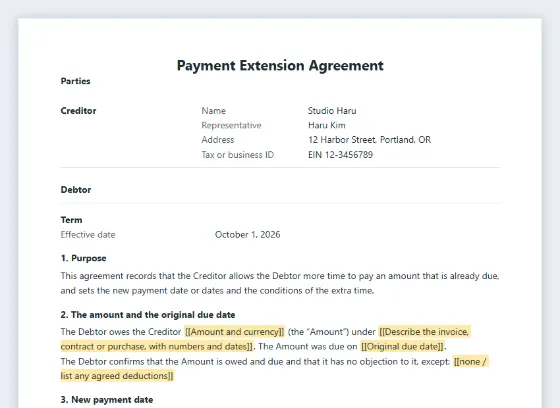Click the 'Address' field label
This screenshot has height=408, width=560.
218,140
